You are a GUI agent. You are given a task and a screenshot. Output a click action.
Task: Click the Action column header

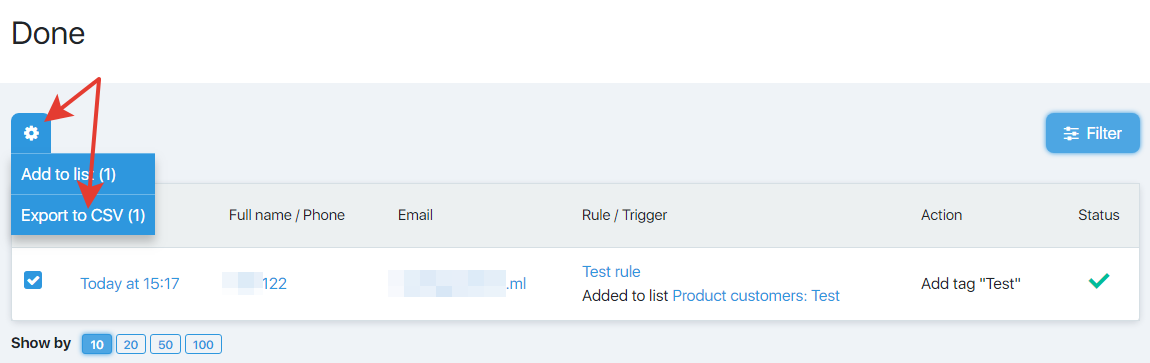pos(942,215)
